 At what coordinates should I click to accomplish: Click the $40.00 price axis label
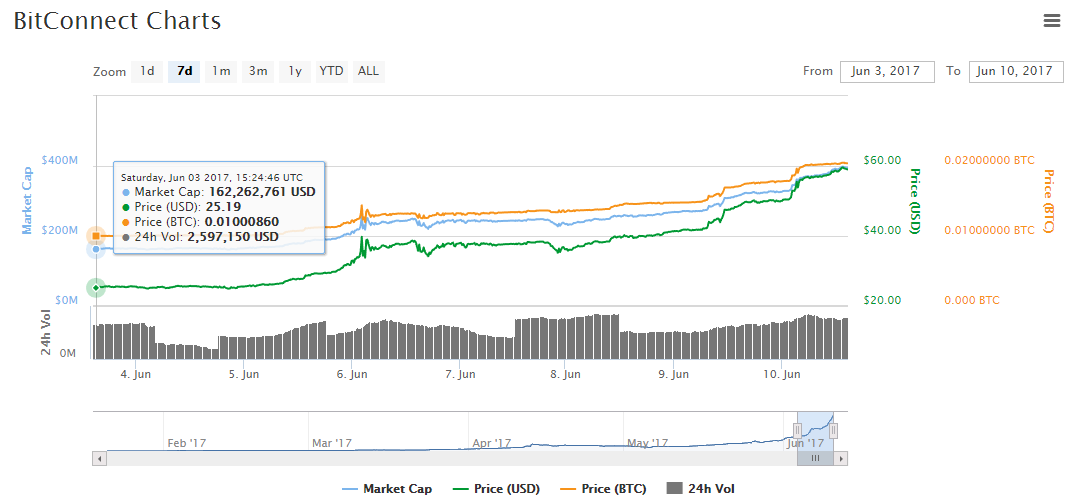[882, 230]
